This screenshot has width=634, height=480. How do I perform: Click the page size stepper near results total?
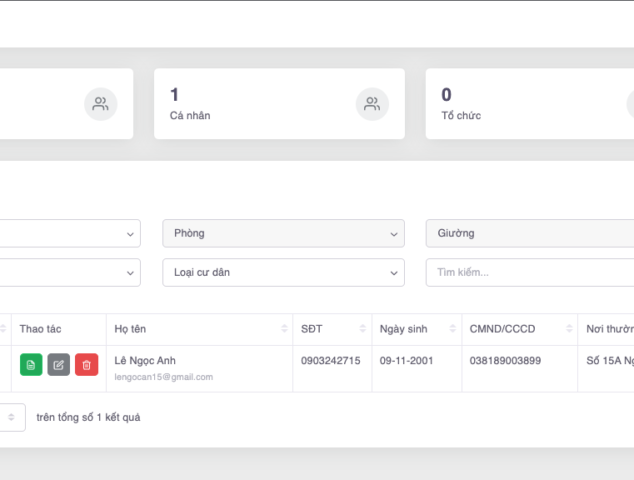pyautogui.click(x=12, y=417)
